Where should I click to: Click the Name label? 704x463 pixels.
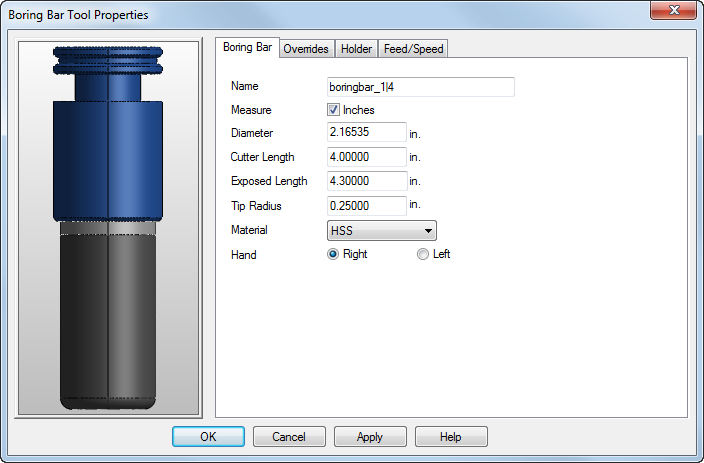[x=245, y=86]
